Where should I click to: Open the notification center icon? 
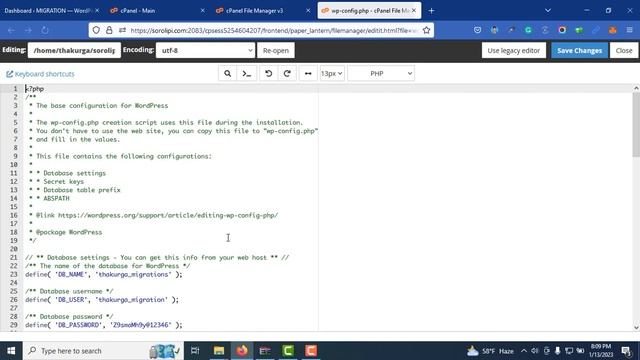(626, 351)
